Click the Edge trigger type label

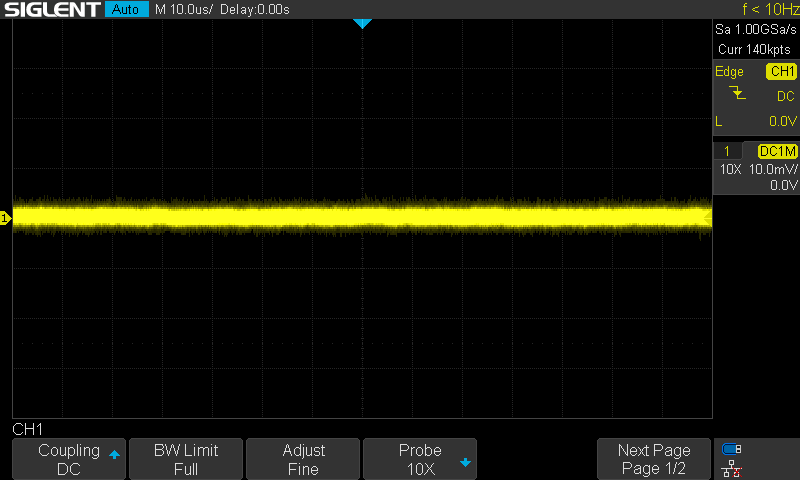tap(729, 72)
